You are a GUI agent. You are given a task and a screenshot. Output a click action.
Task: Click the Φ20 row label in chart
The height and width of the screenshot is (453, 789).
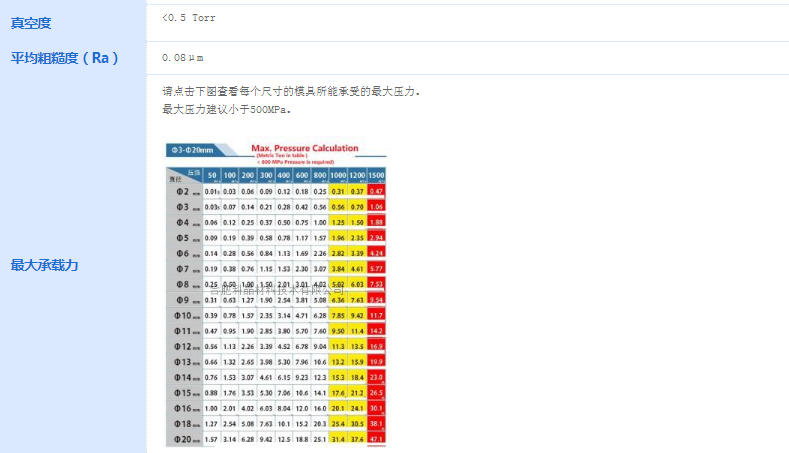pyautogui.click(x=185, y=439)
